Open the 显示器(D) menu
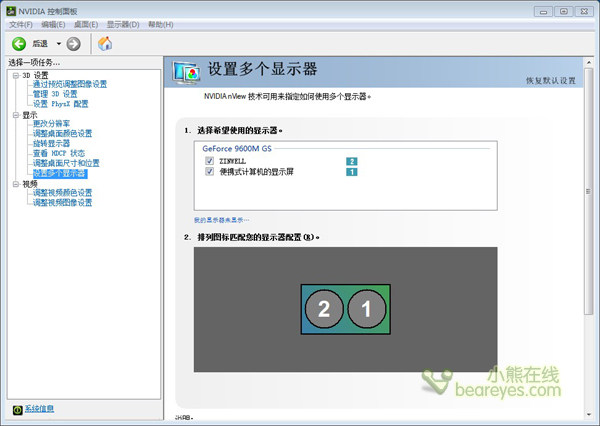 [x=123, y=25]
